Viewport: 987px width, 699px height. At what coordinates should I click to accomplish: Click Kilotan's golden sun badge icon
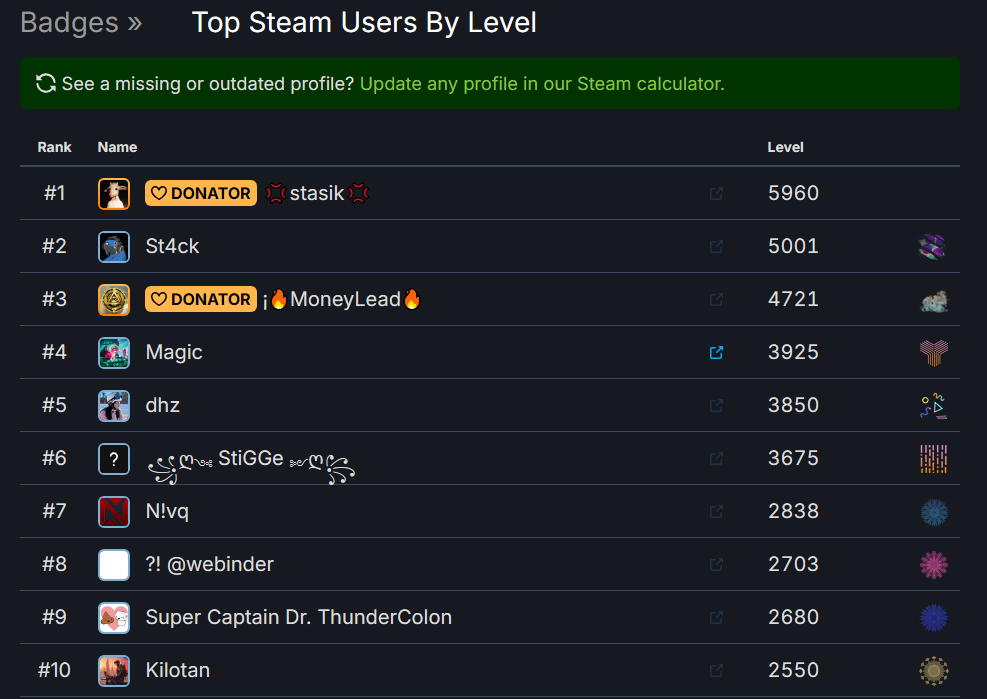point(933,670)
